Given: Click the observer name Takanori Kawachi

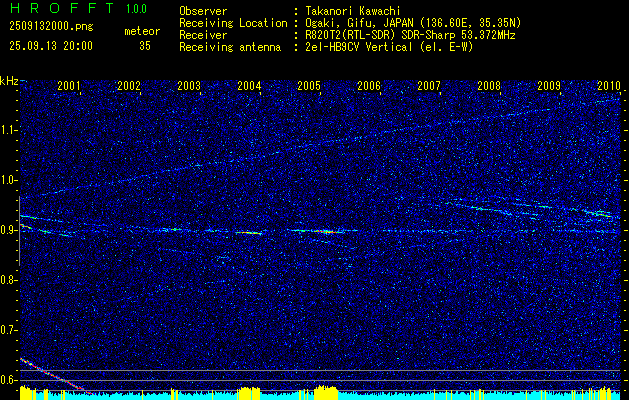Looking at the screenshot, I should pos(353,11).
